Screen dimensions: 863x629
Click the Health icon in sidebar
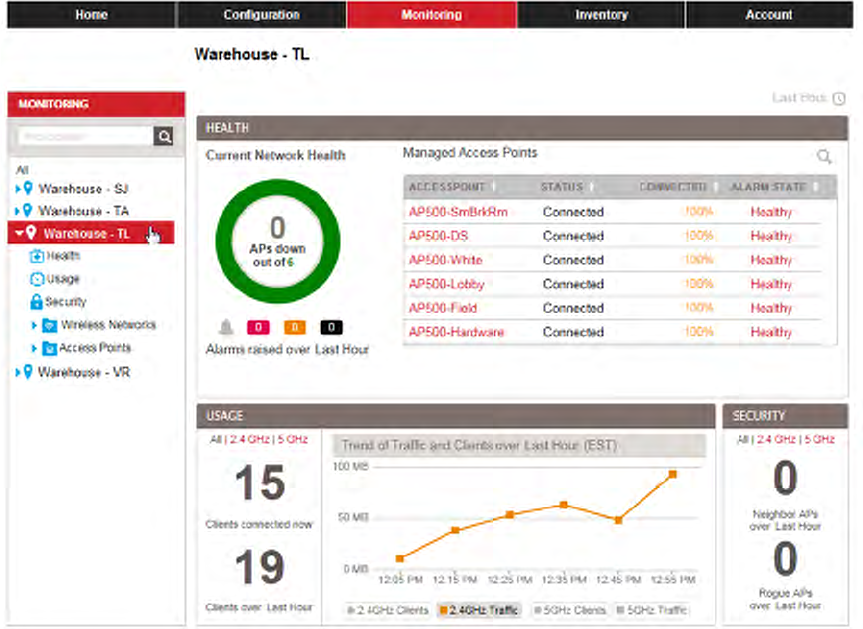37,256
